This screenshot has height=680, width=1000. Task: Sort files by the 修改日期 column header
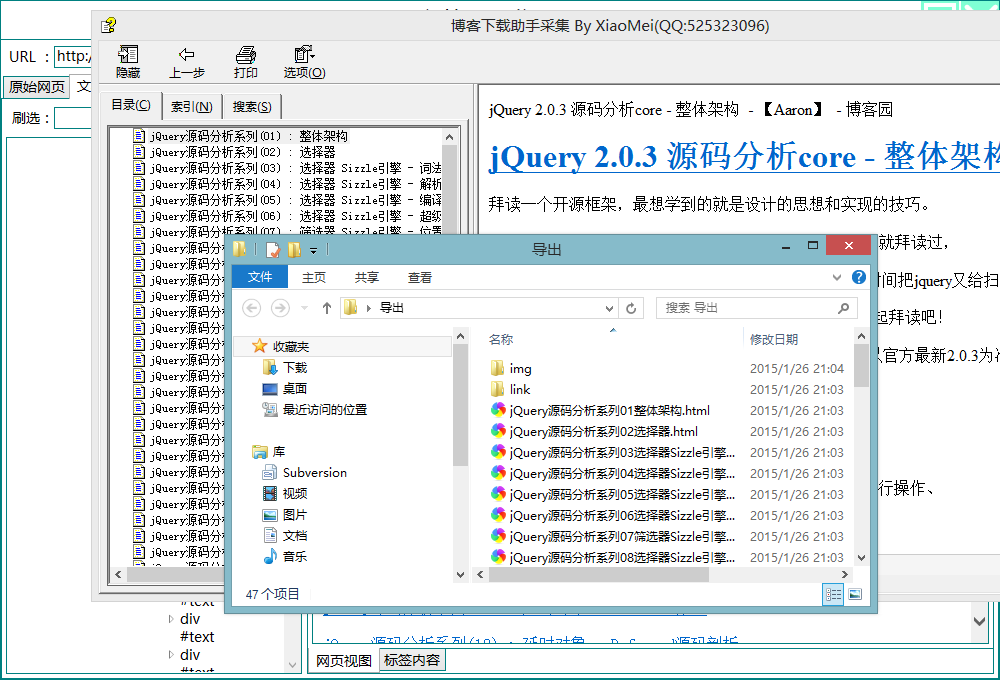[774, 339]
